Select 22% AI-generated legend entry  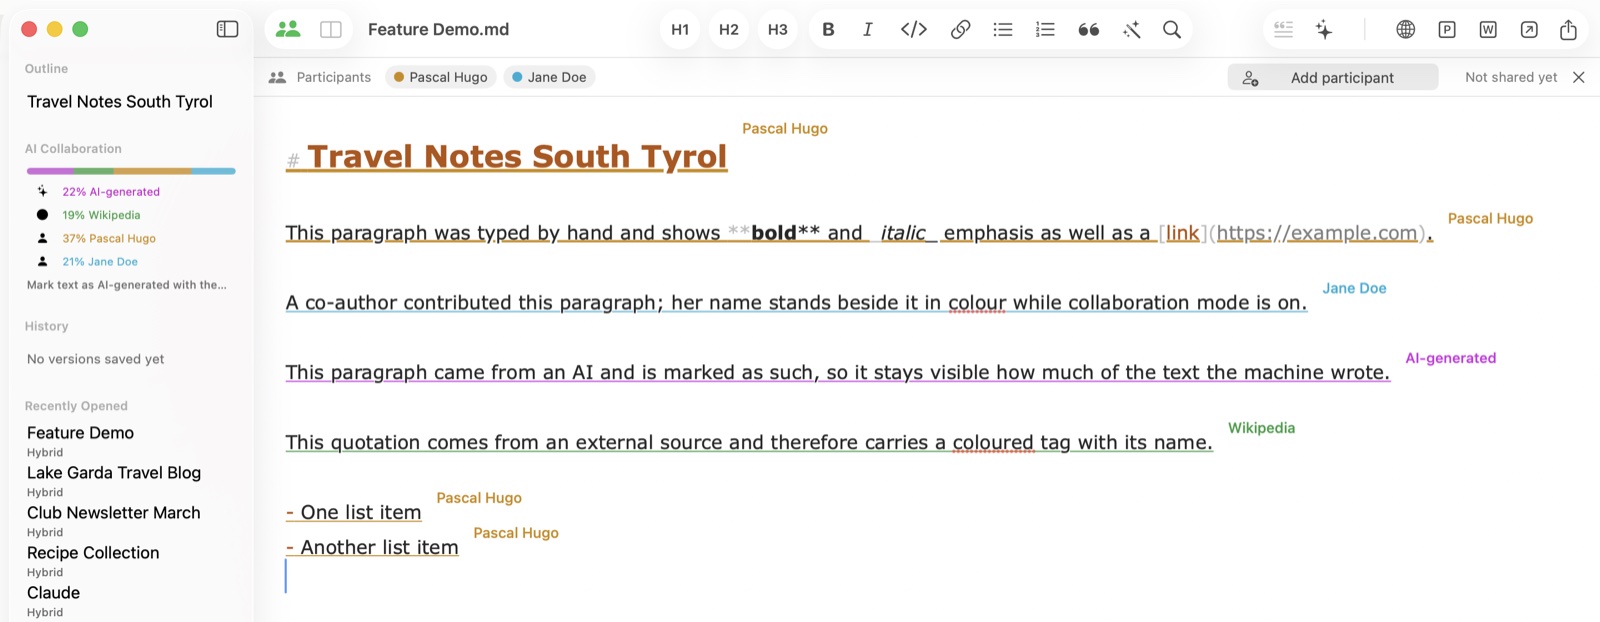(x=111, y=192)
